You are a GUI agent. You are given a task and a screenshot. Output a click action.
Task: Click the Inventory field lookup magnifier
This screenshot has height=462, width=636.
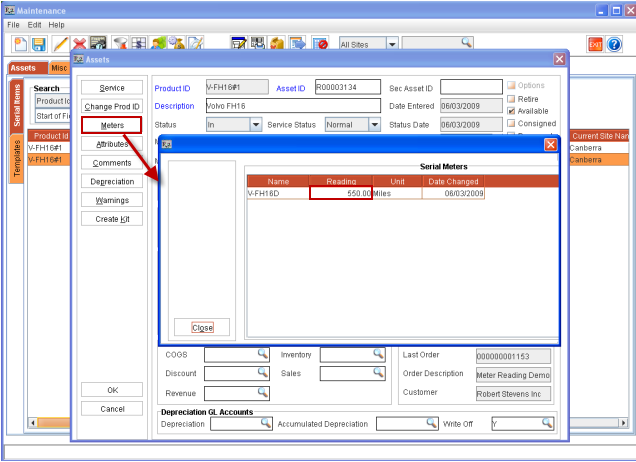[378, 354]
